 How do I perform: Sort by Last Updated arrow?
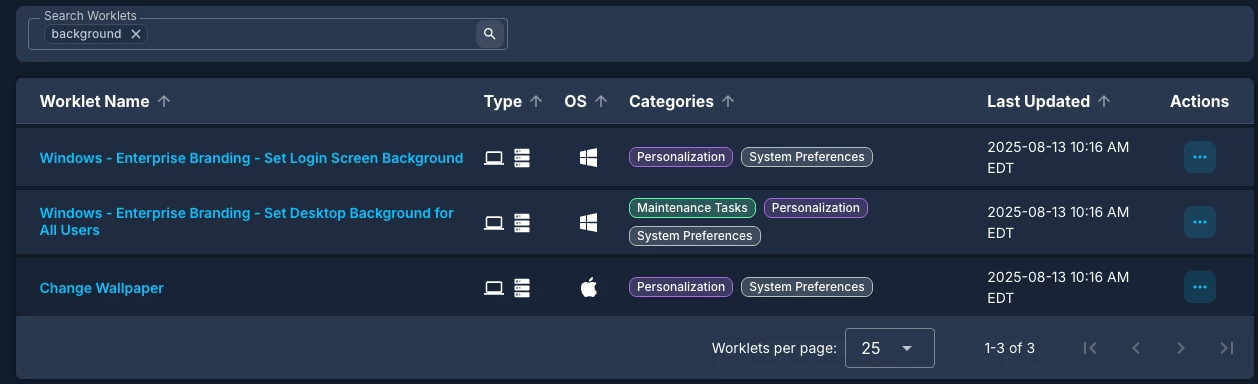click(x=1104, y=101)
